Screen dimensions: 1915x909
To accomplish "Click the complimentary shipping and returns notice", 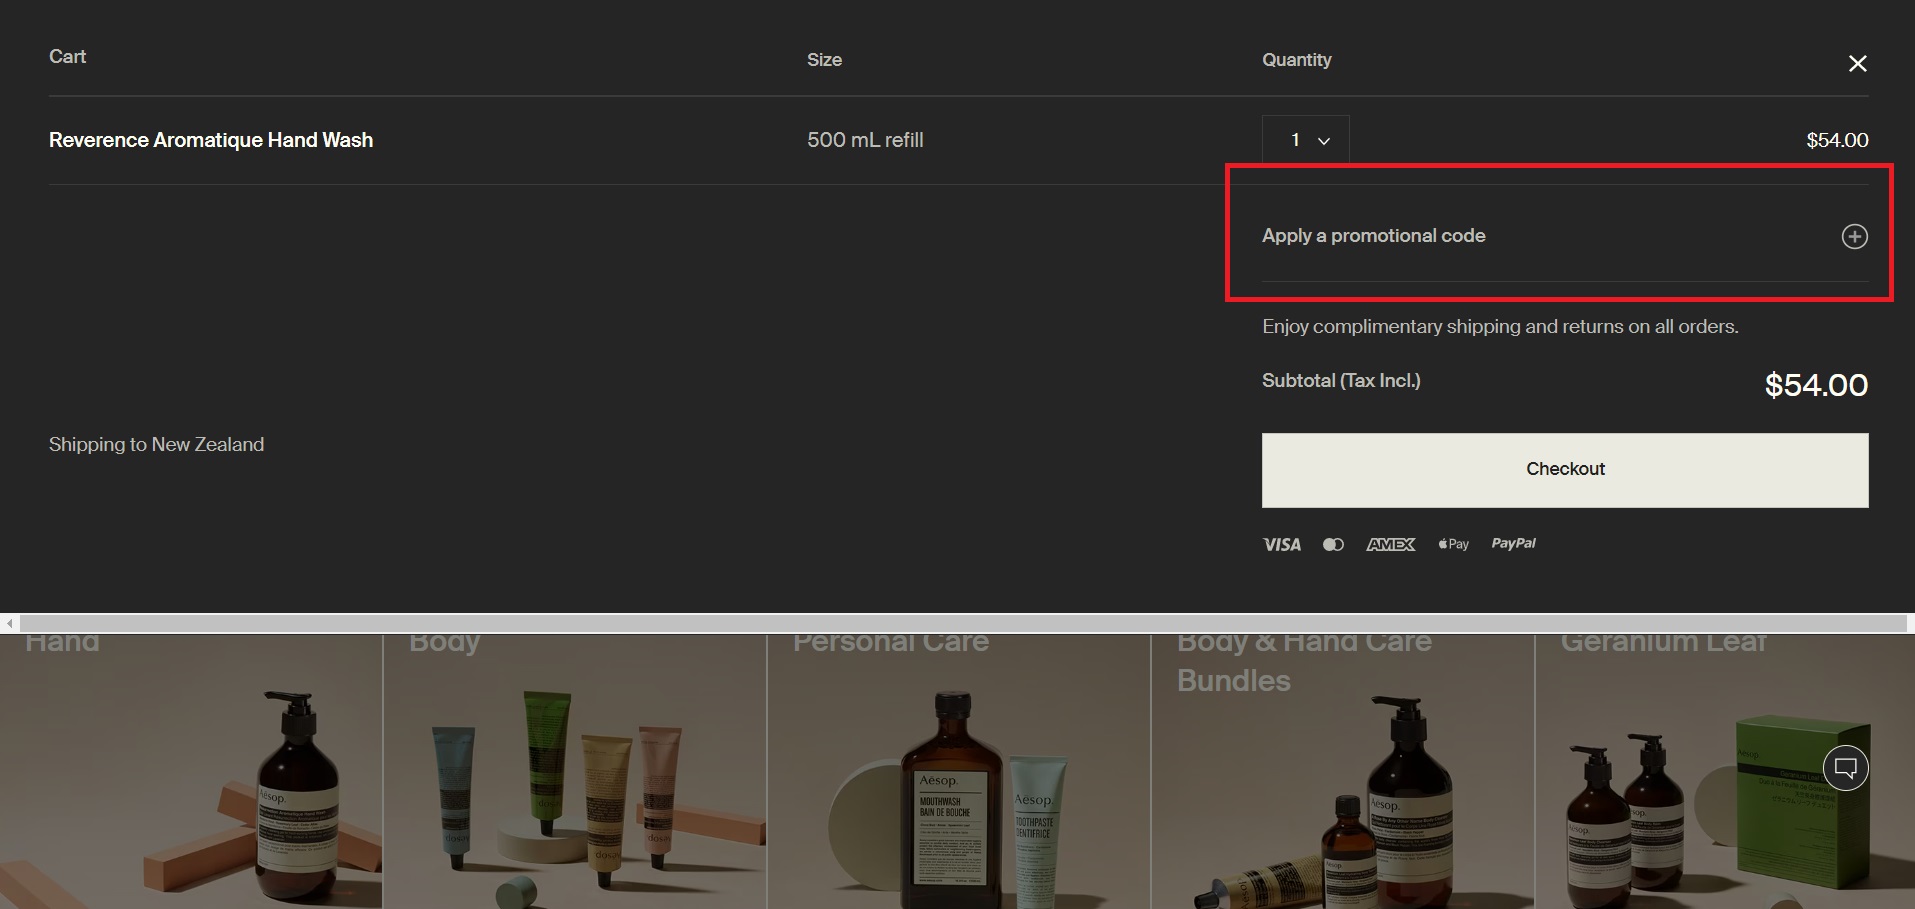I will click(x=1500, y=327).
